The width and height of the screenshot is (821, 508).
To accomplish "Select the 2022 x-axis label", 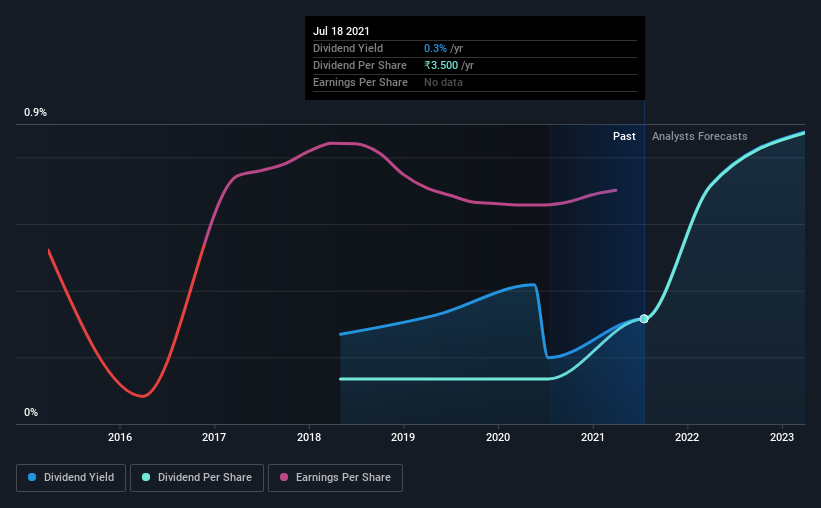I will [x=687, y=437].
